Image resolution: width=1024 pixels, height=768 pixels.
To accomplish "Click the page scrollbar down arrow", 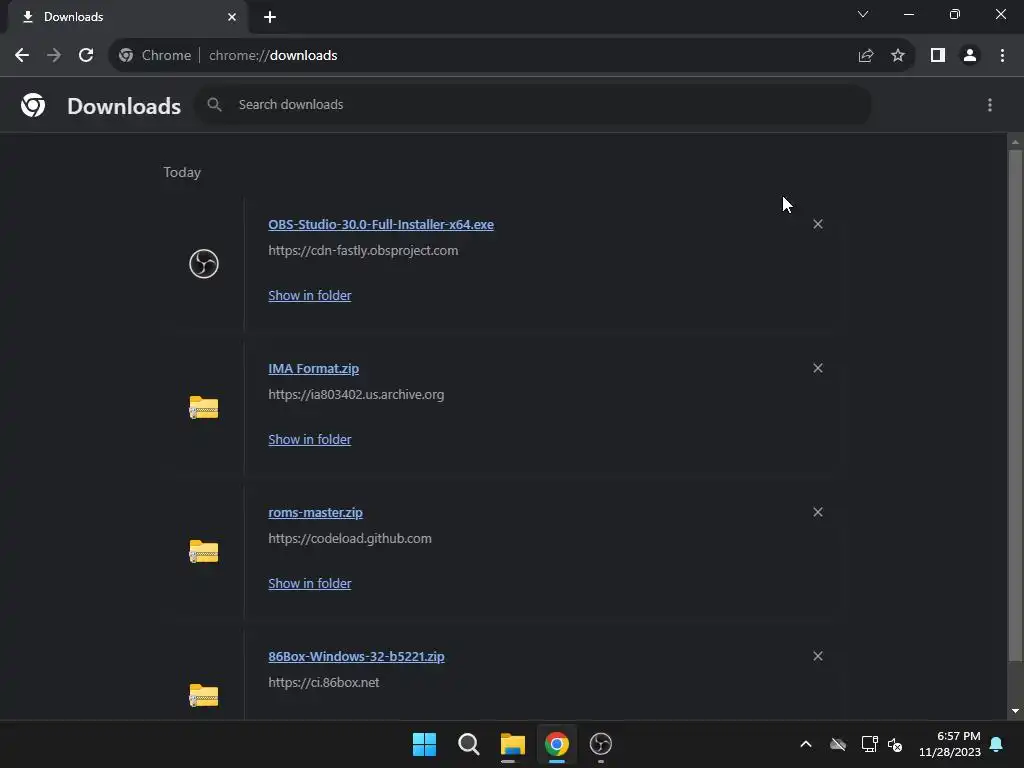I will [x=1015, y=711].
